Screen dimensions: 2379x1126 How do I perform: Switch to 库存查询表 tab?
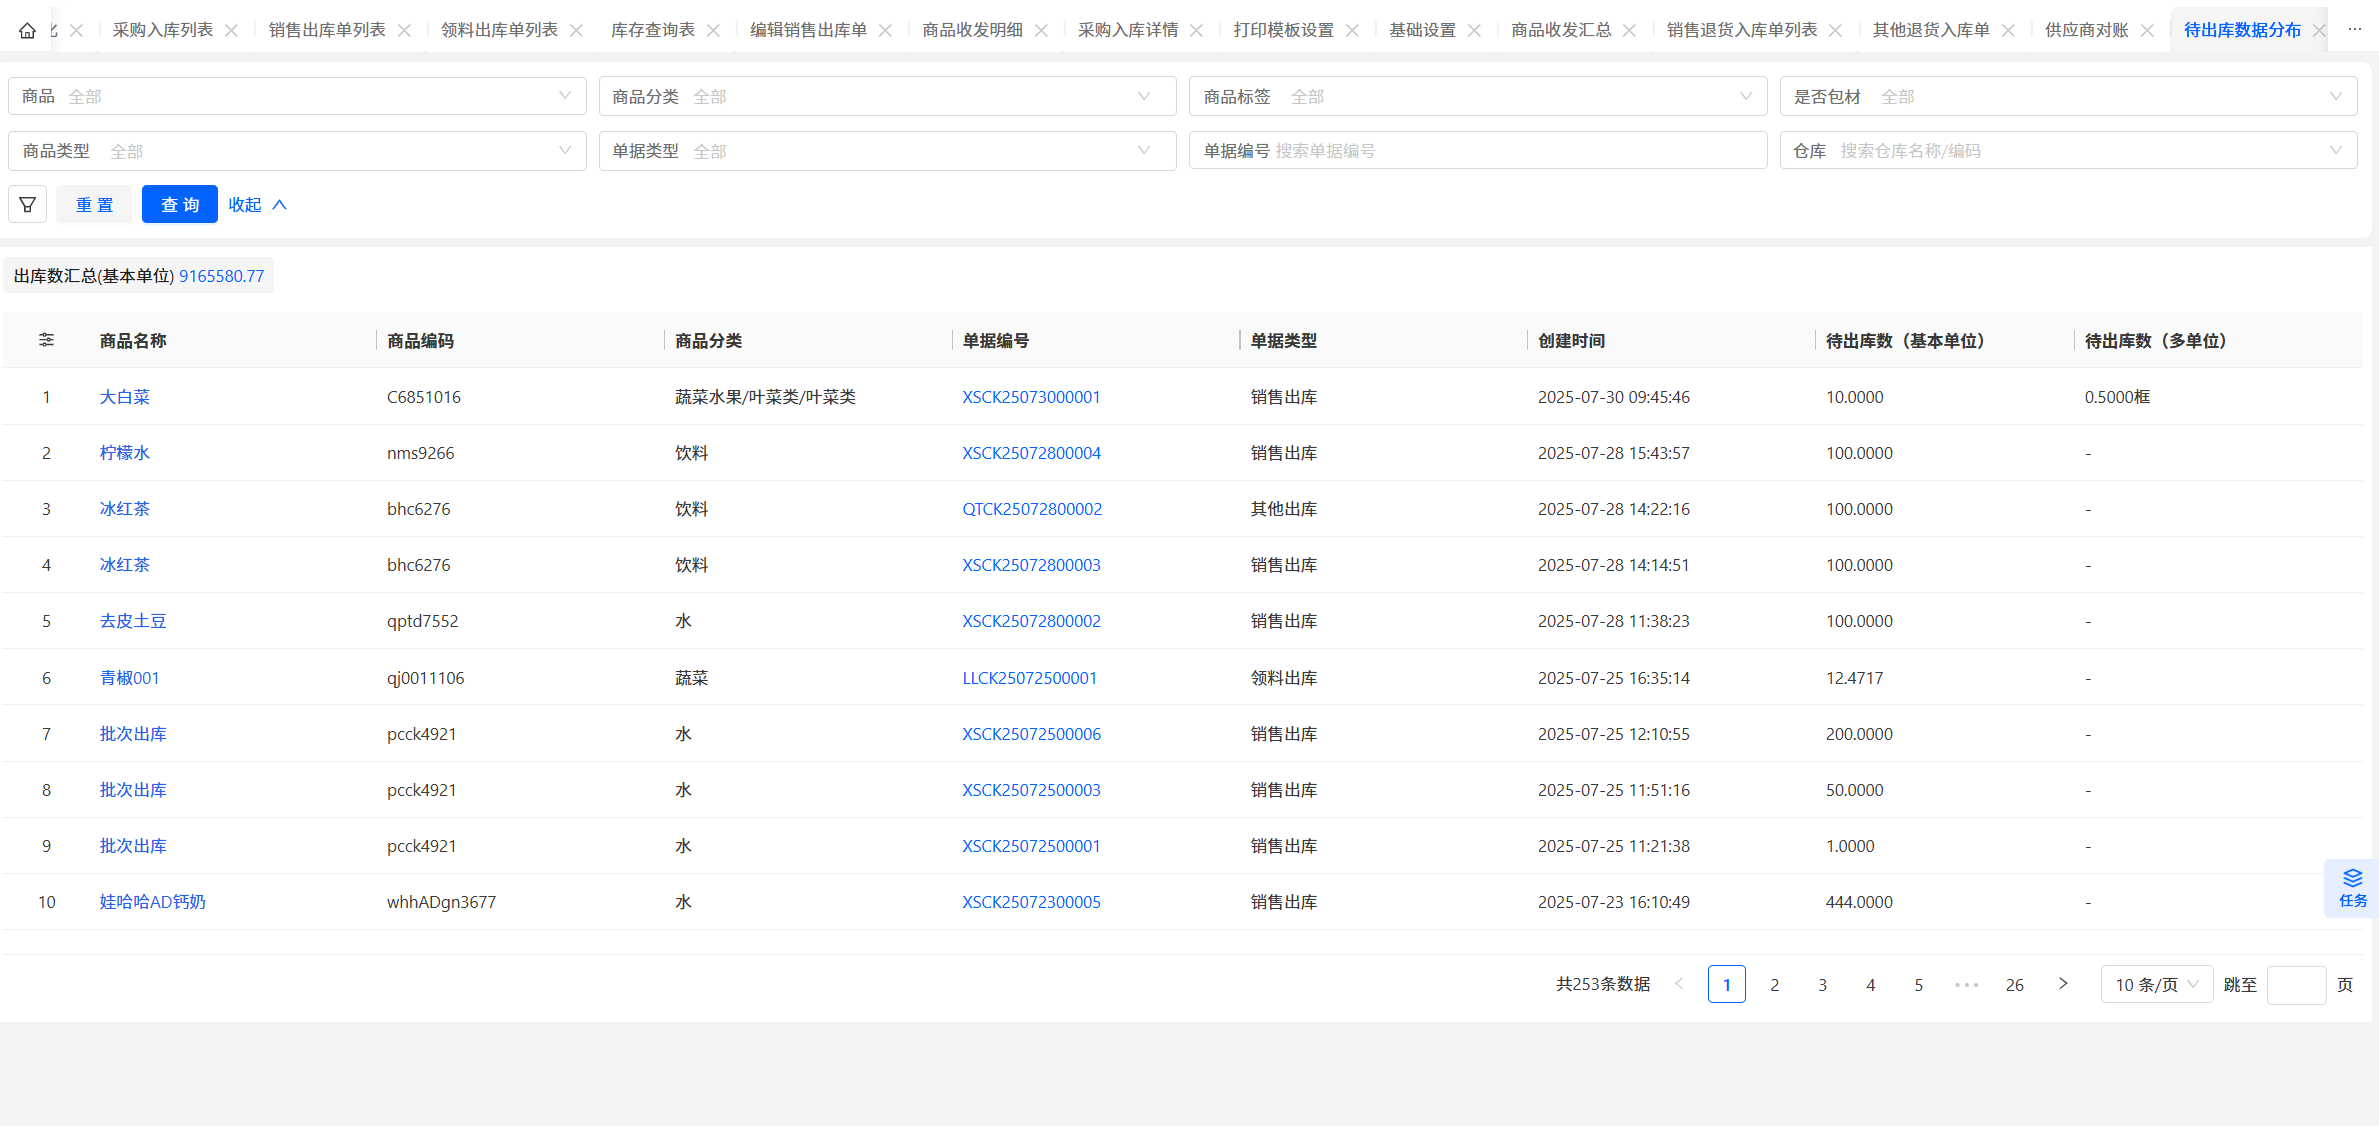[652, 30]
